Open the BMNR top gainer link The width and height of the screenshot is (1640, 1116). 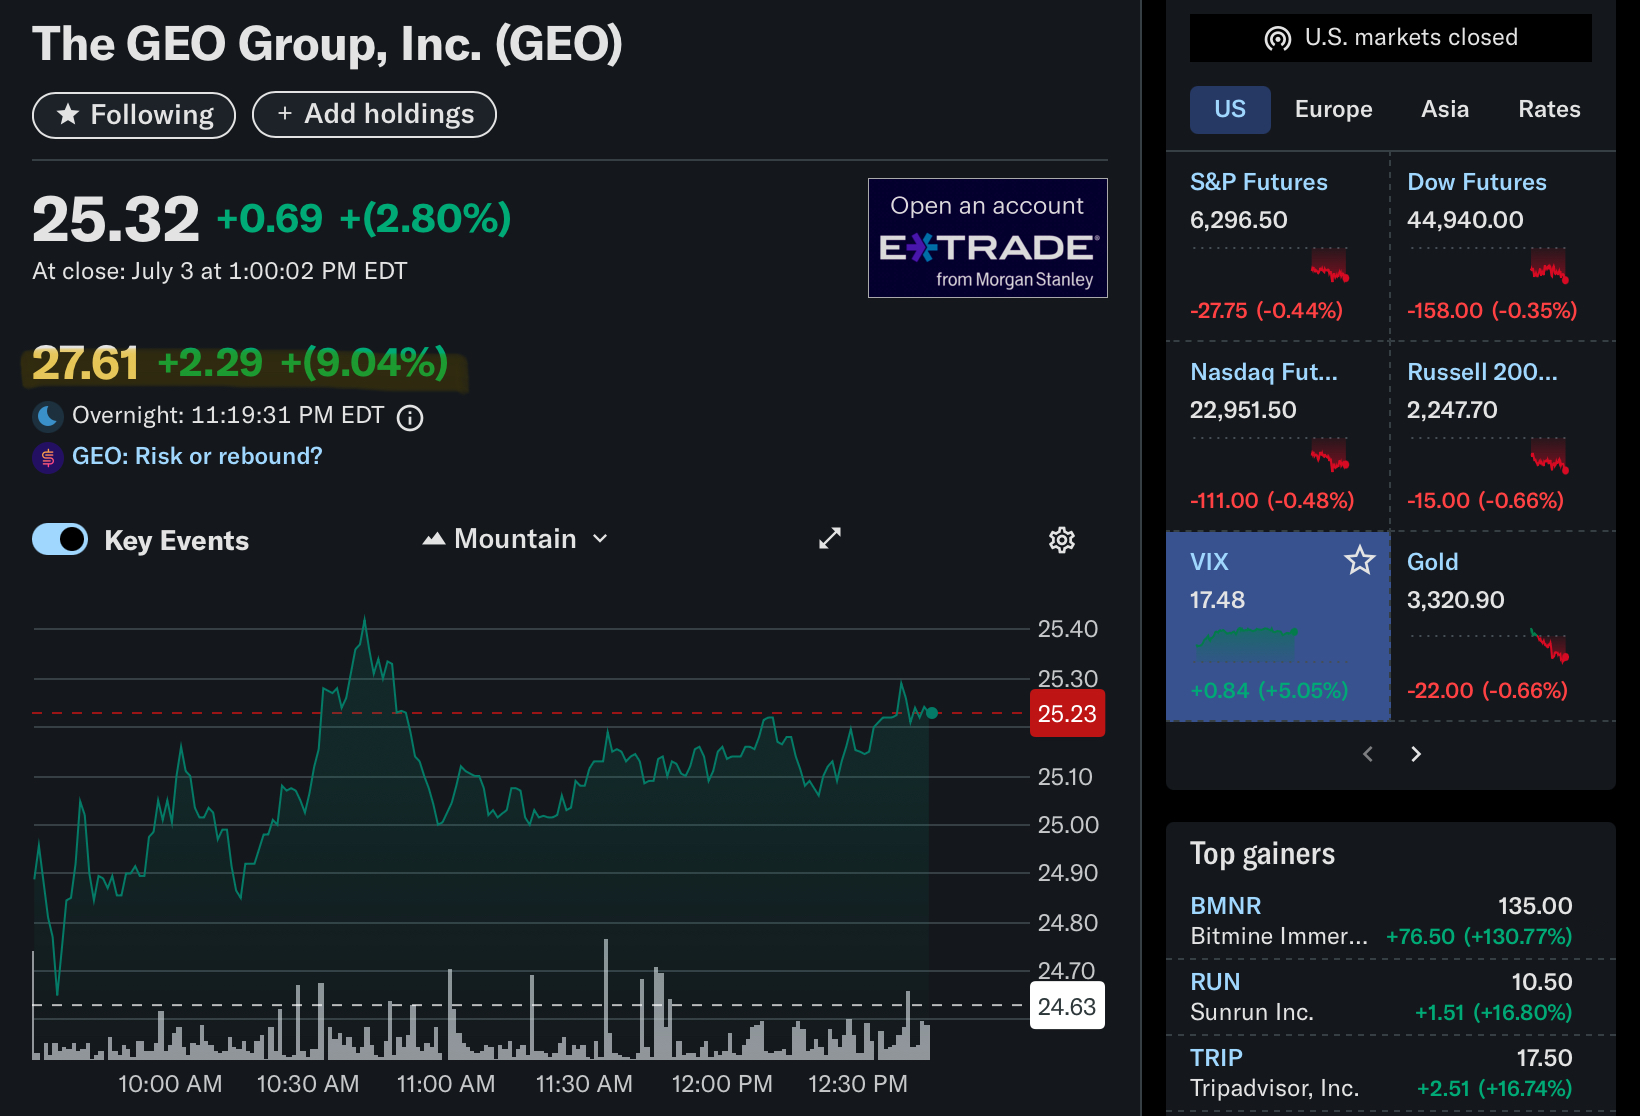(1226, 906)
